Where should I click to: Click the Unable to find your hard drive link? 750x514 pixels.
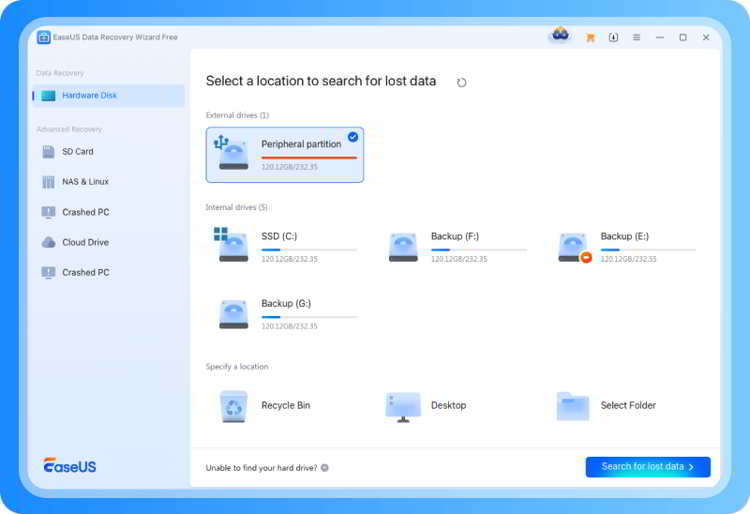point(261,467)
